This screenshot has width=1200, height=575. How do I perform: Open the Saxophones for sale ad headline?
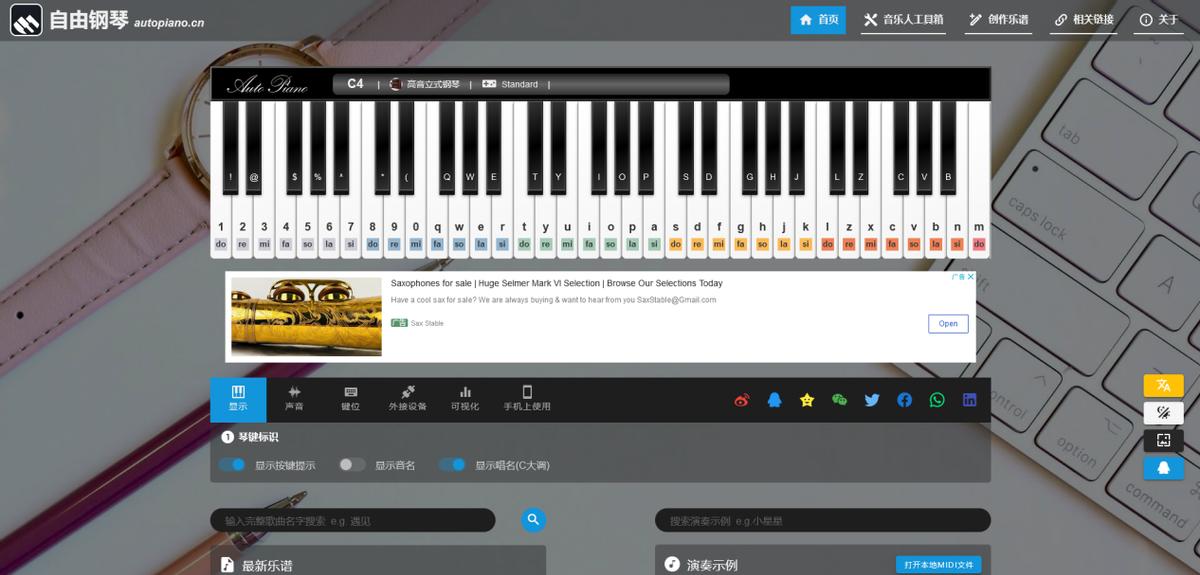coord(556,283)
